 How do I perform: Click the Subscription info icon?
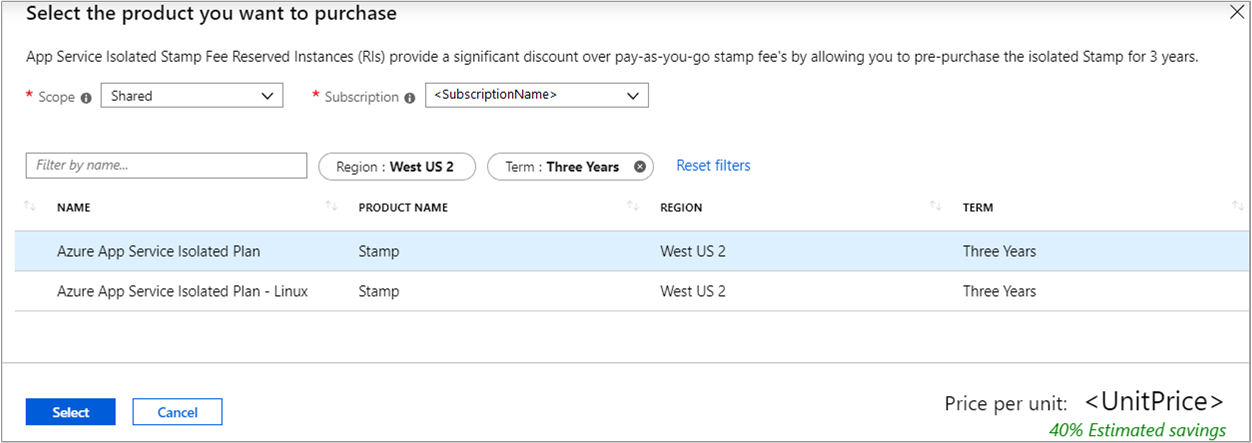[410, 98]
